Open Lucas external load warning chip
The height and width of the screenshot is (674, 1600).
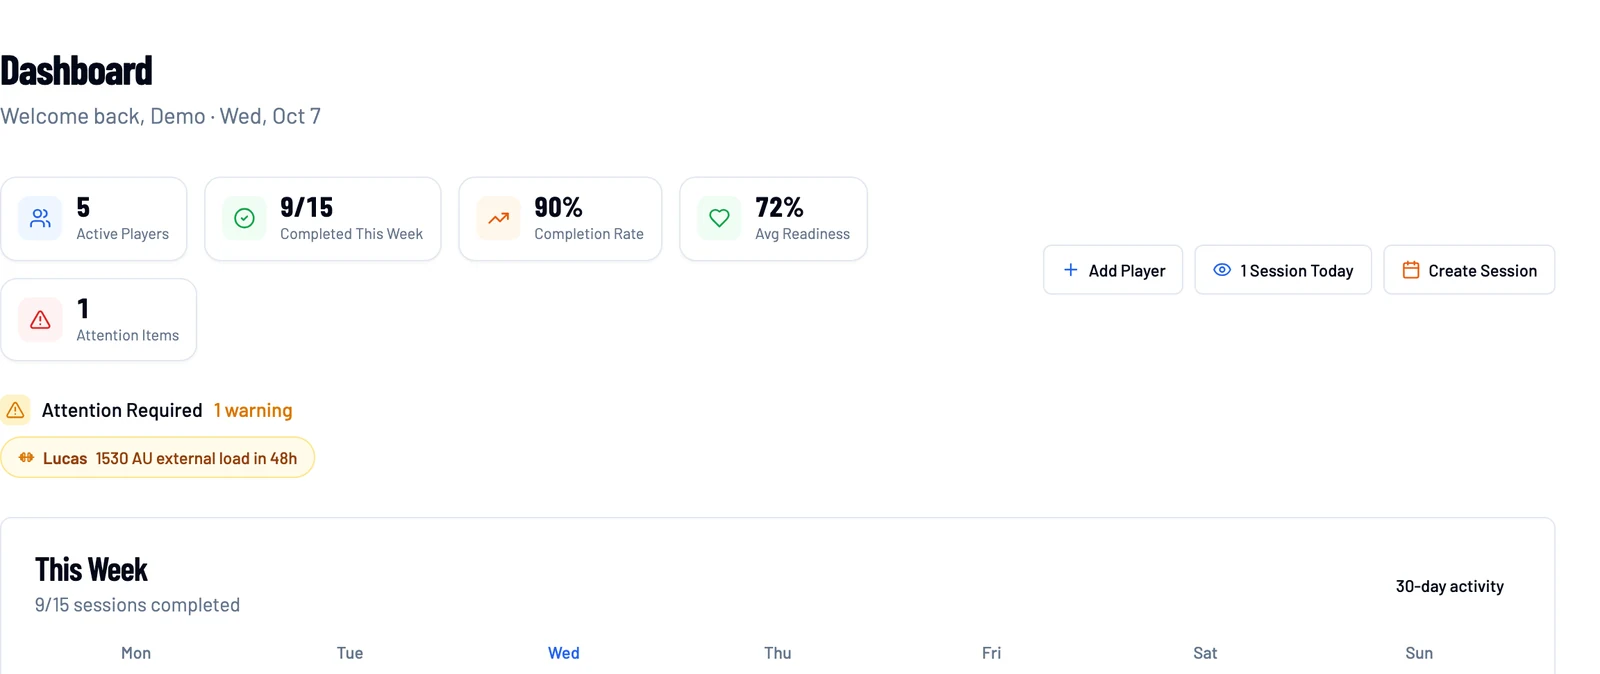[158, 458]
